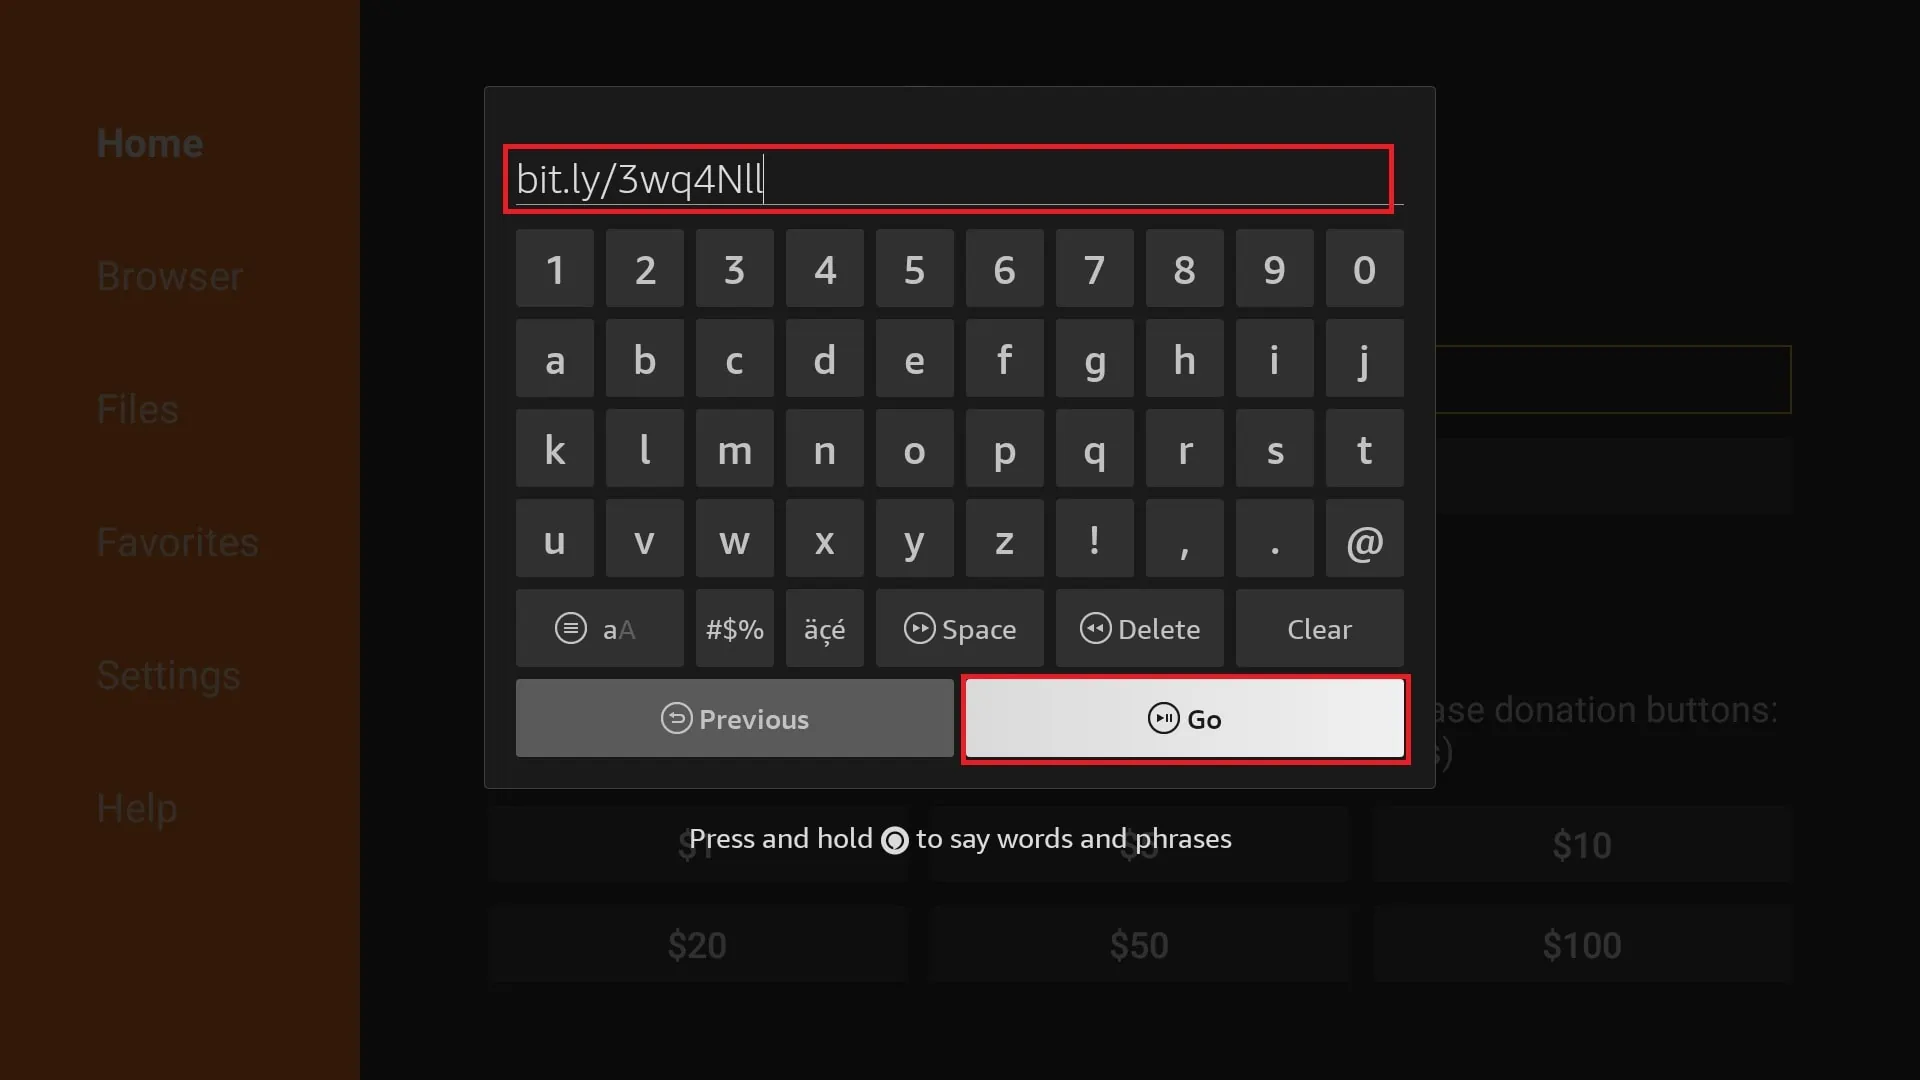Screen dimensions: 1920x1080
Task: Select number 3 on keyboard
Action: [x=733, y=269]
